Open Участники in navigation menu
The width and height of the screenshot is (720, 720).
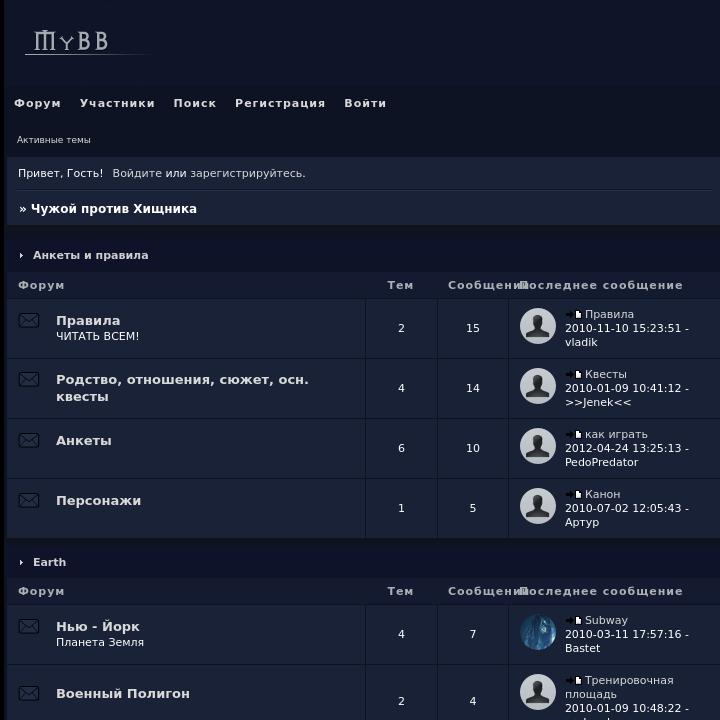click(118, 103)
